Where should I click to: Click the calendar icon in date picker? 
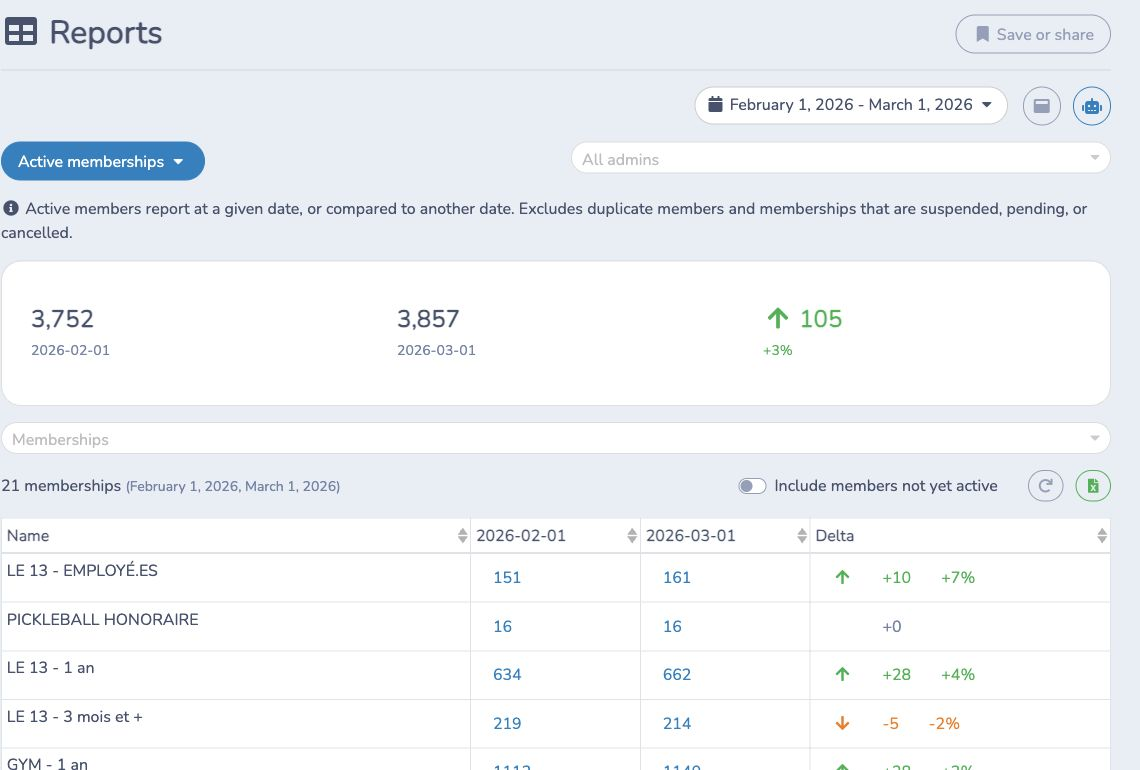715,105
